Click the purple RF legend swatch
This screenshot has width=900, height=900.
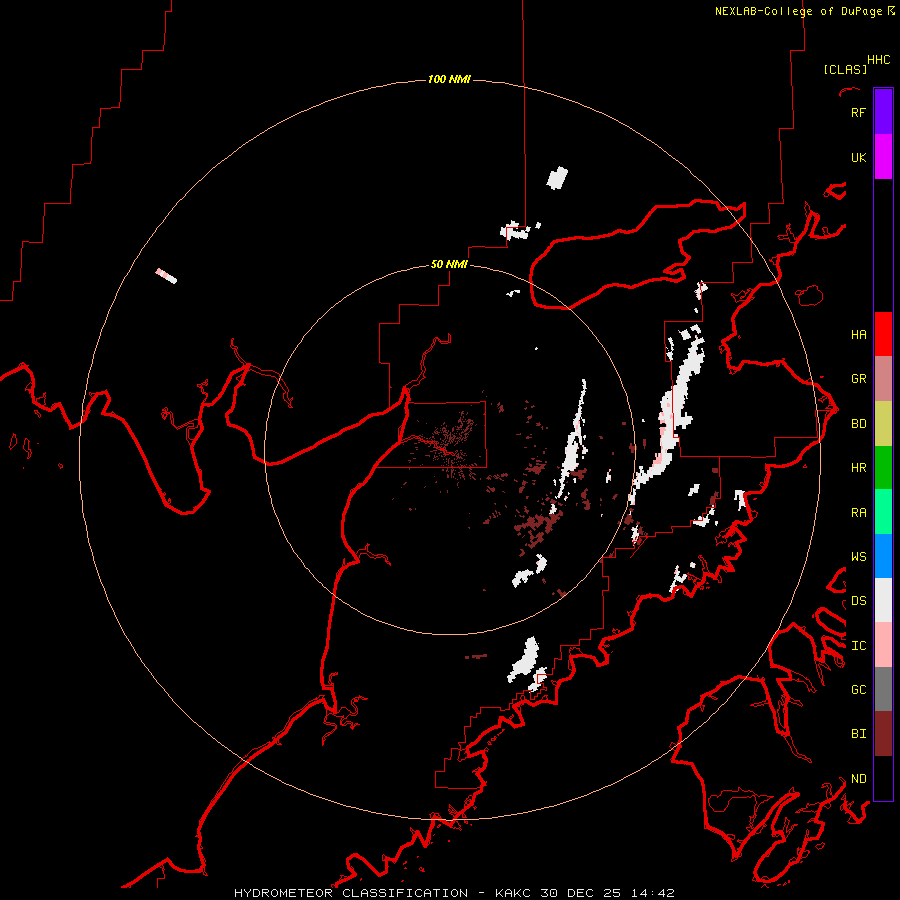click(x=883, y=112)
